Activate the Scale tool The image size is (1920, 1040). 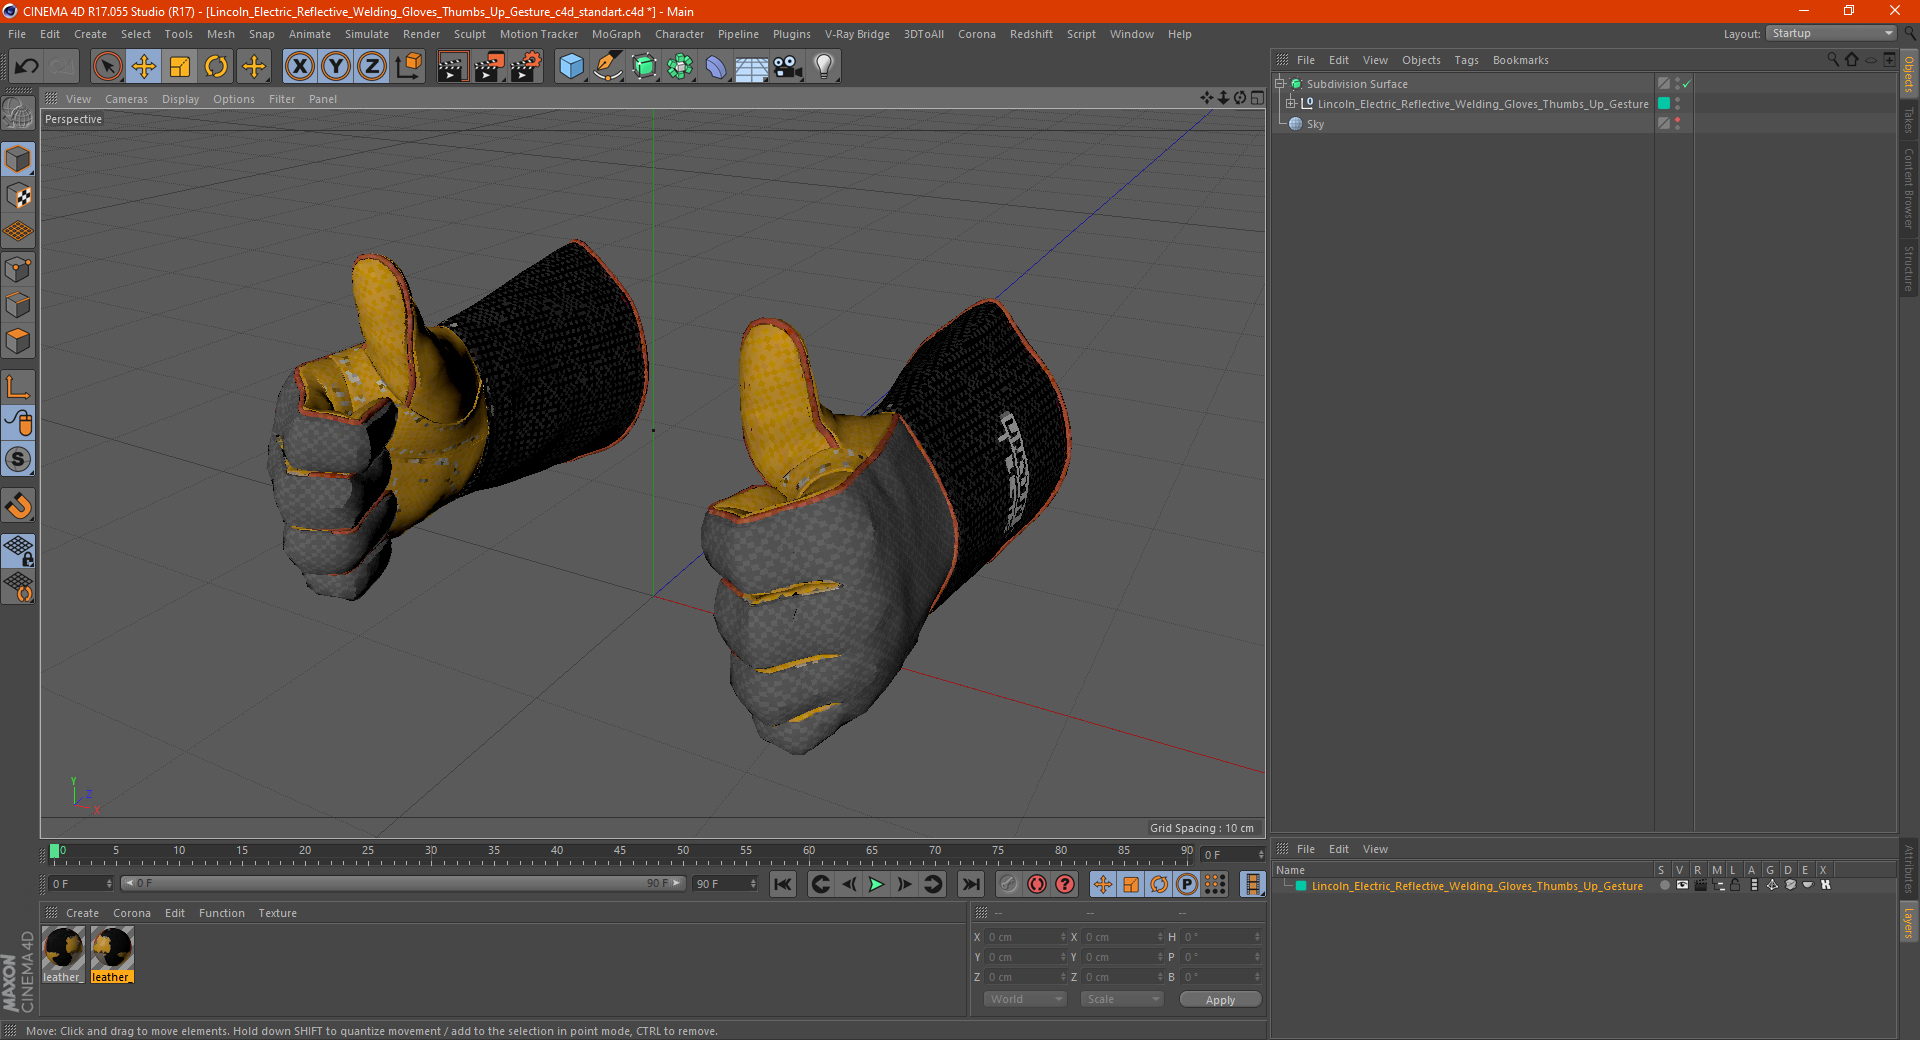point(180,67)
